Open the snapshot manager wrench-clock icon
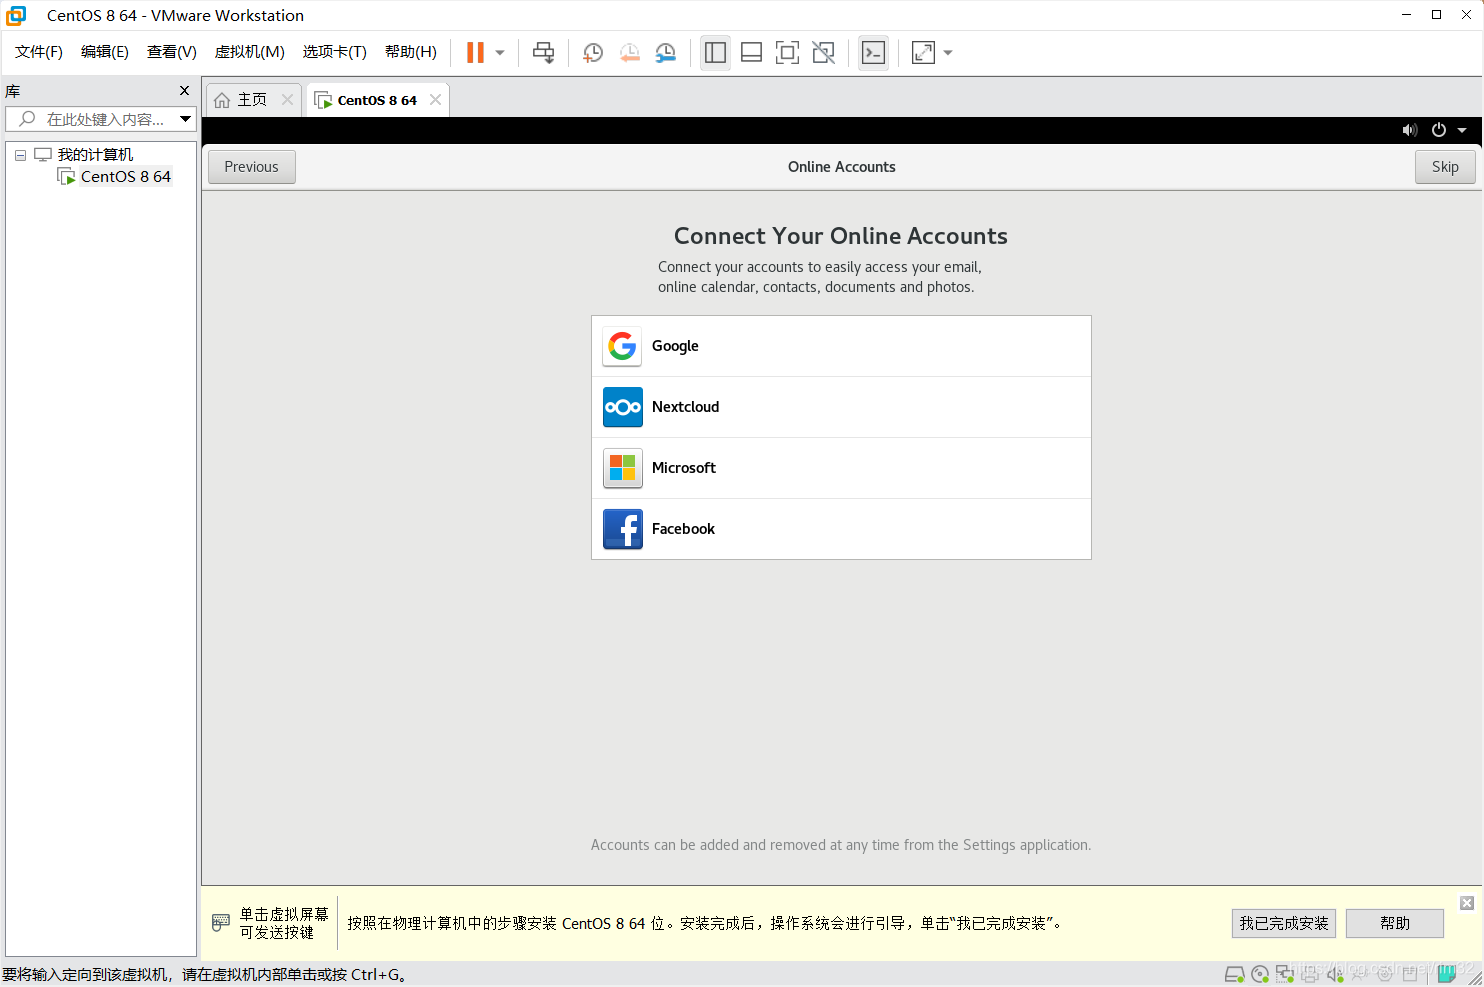 (665, 53)
